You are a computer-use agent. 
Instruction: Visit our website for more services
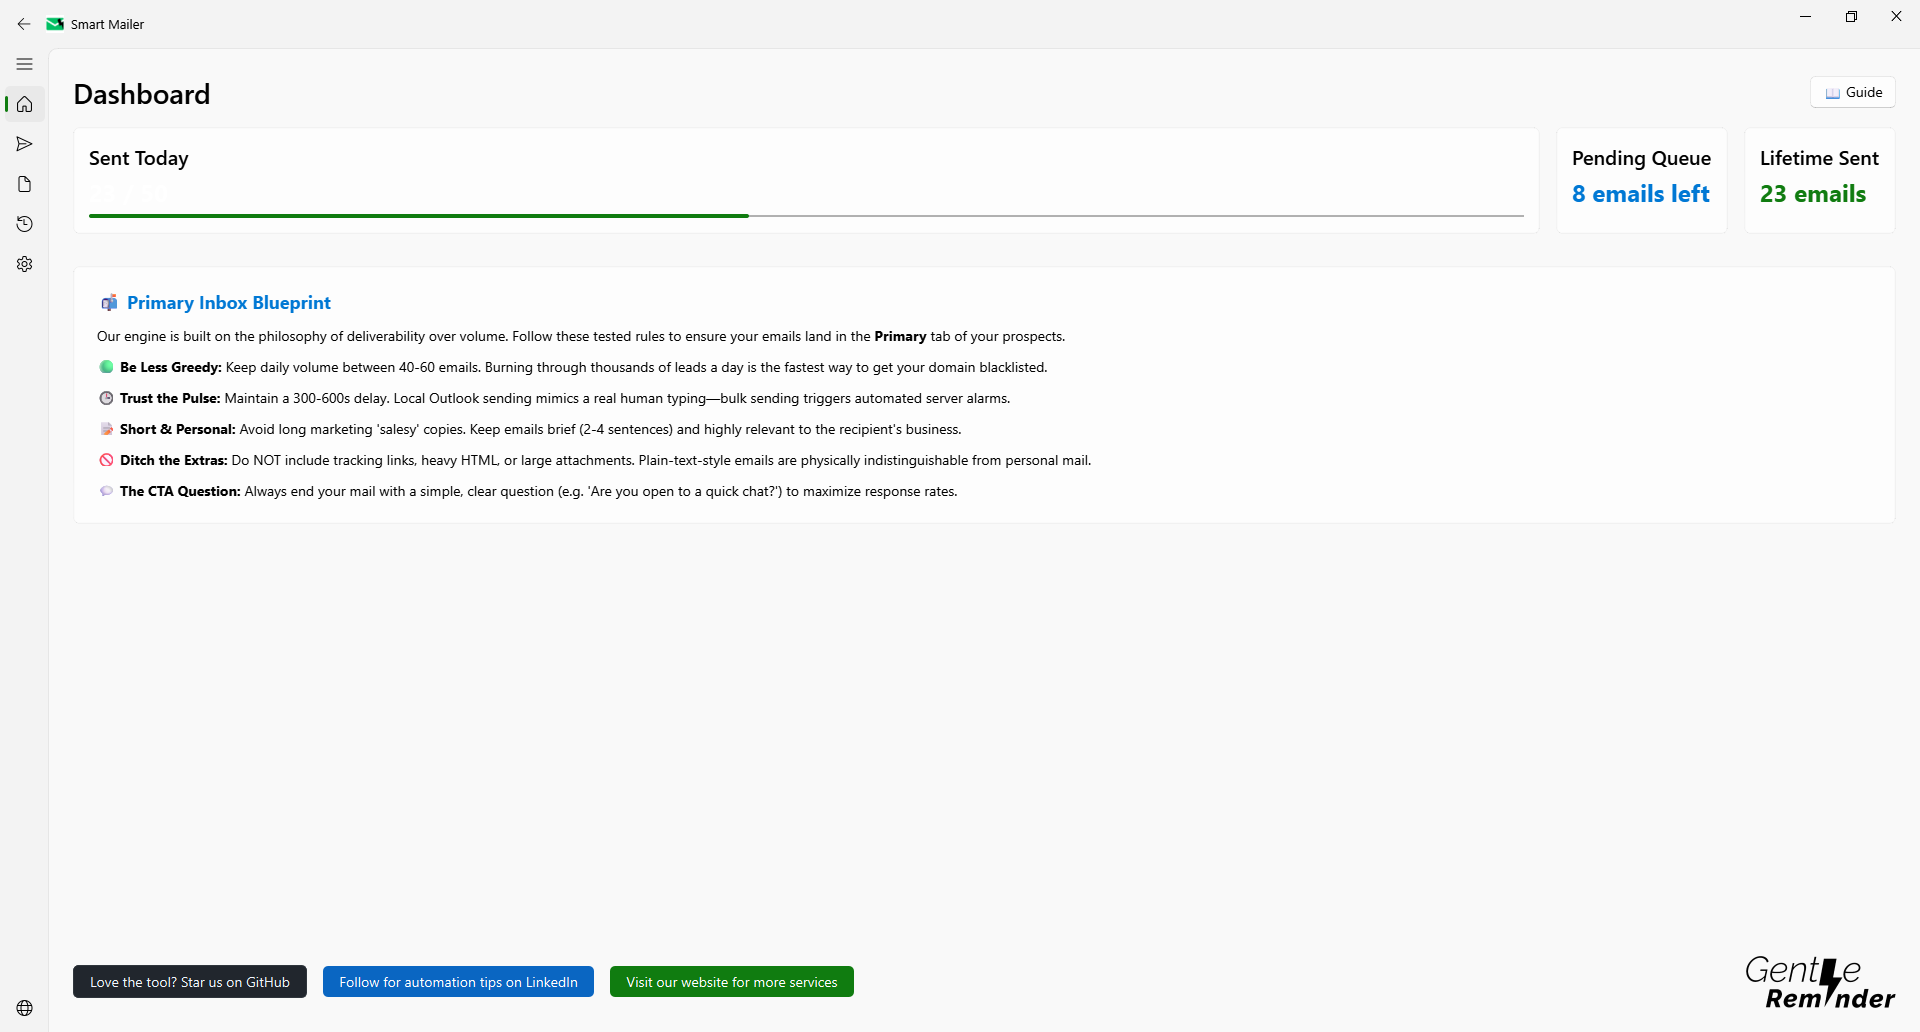[x=731, y=981]
